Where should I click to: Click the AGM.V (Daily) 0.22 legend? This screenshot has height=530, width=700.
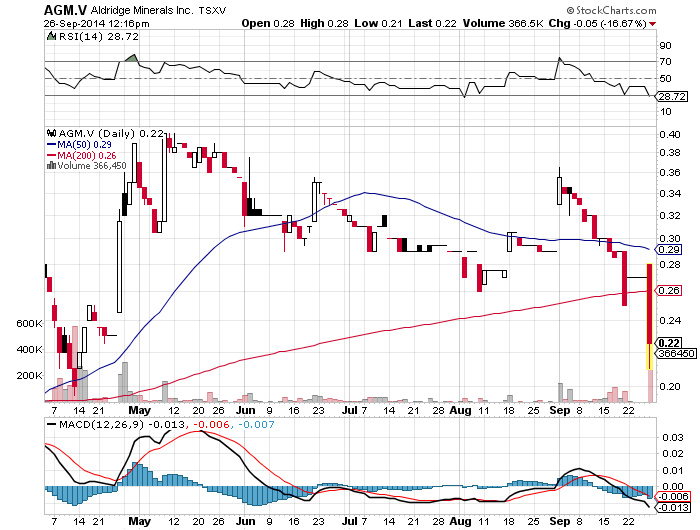tap(111, 133)
